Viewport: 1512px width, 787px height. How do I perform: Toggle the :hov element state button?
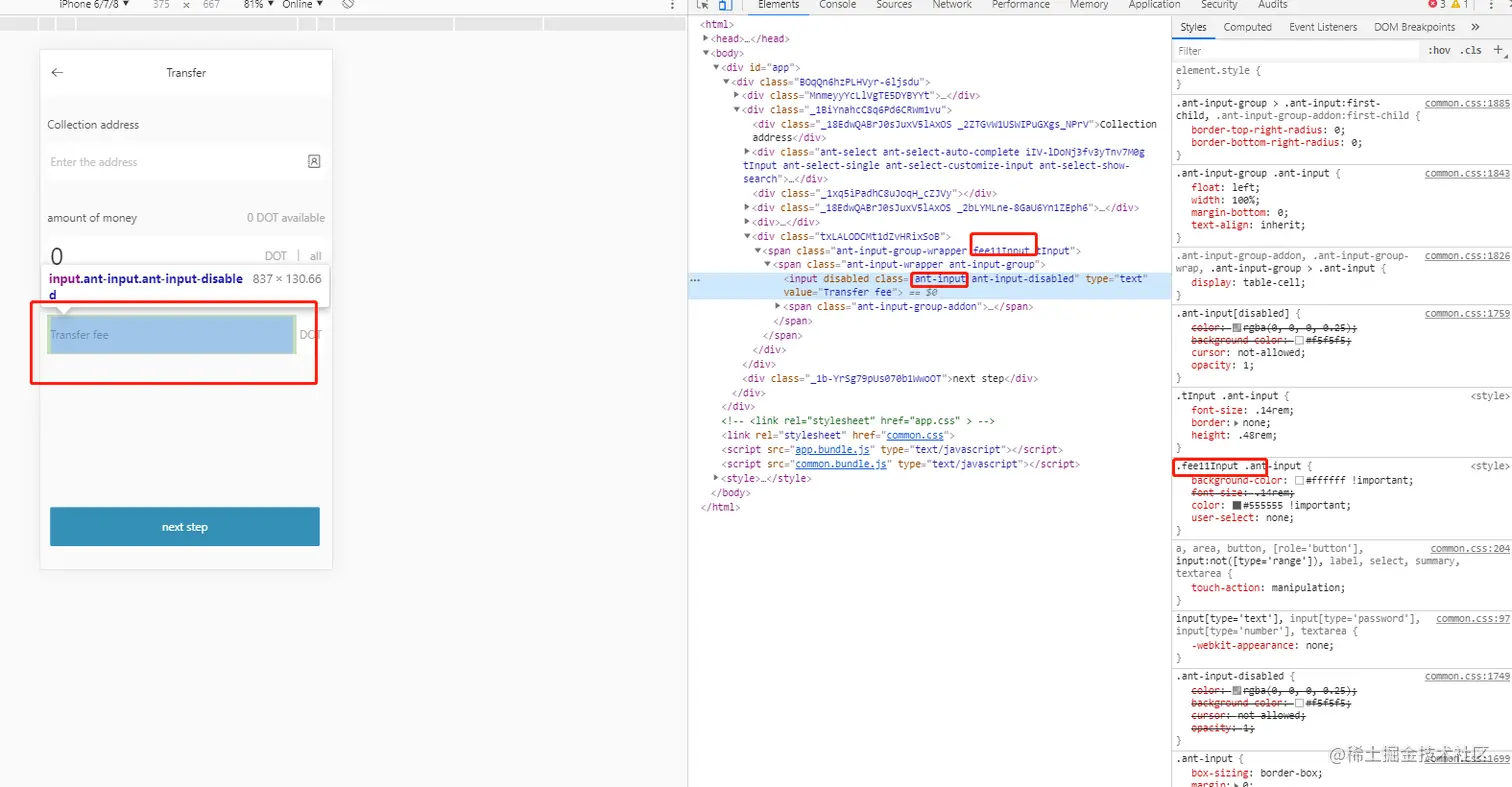pos(1439,50)
